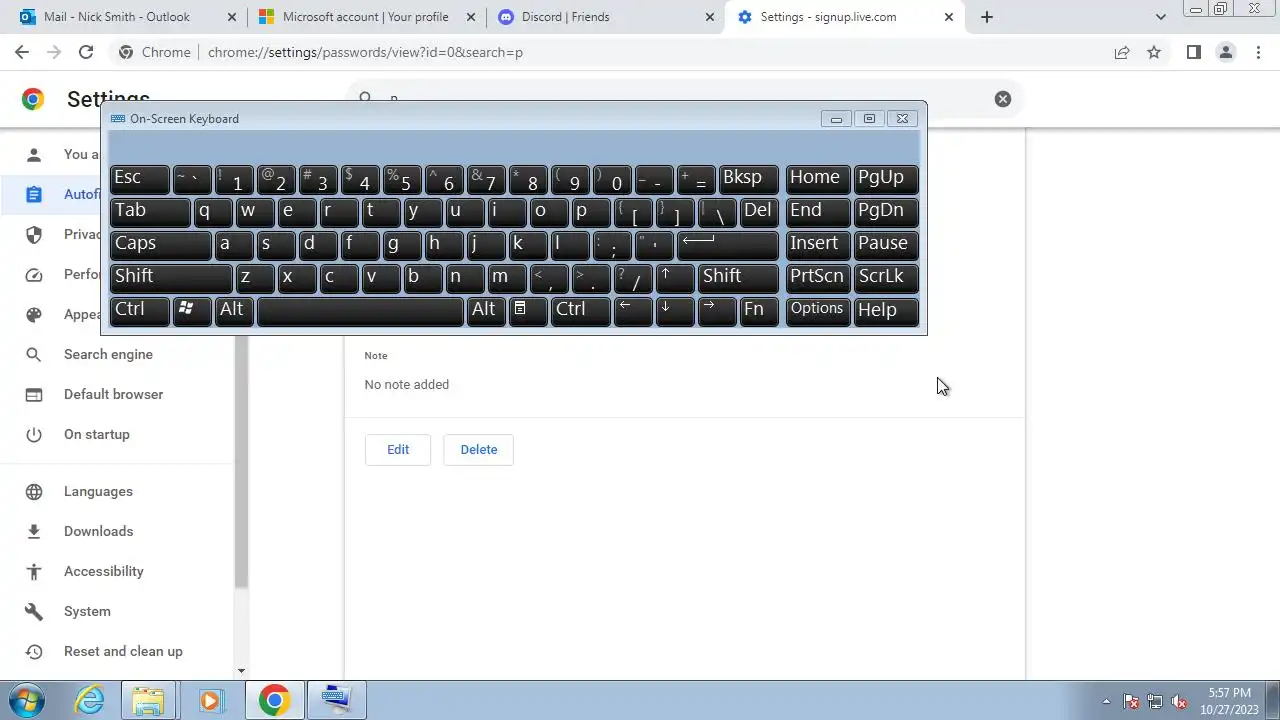Screen dimensions: 1280x720
Task: Click the PrtScn key on On-Screen Keyboard
Action: pyautogui.click(x=818, y=278)
